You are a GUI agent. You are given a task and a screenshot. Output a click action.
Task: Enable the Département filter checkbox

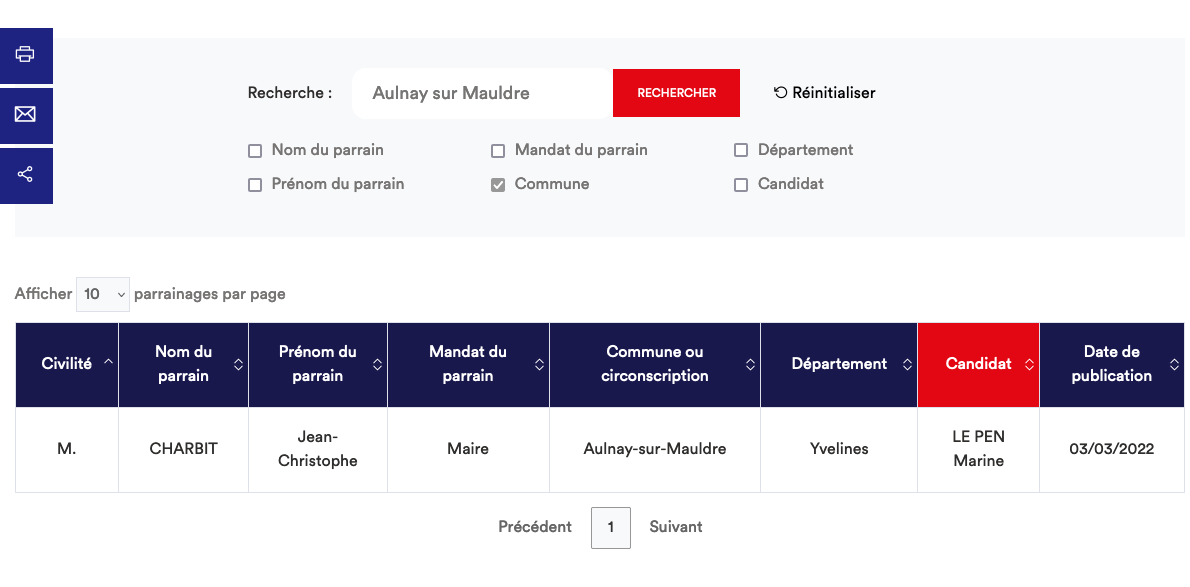coord(741,151)
